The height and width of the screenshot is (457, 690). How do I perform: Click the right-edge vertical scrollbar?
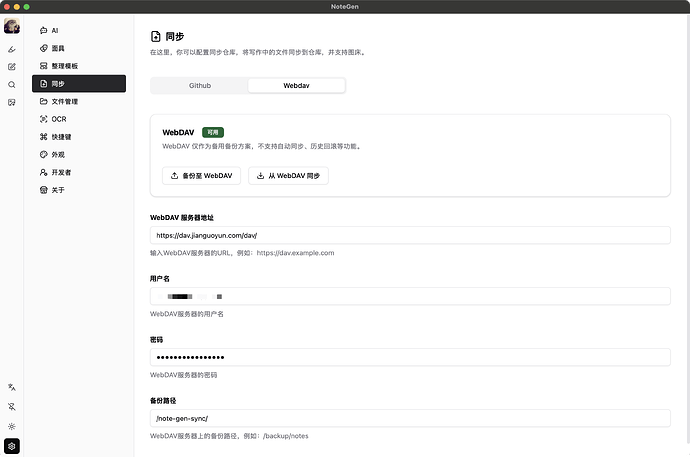point(688,229)
